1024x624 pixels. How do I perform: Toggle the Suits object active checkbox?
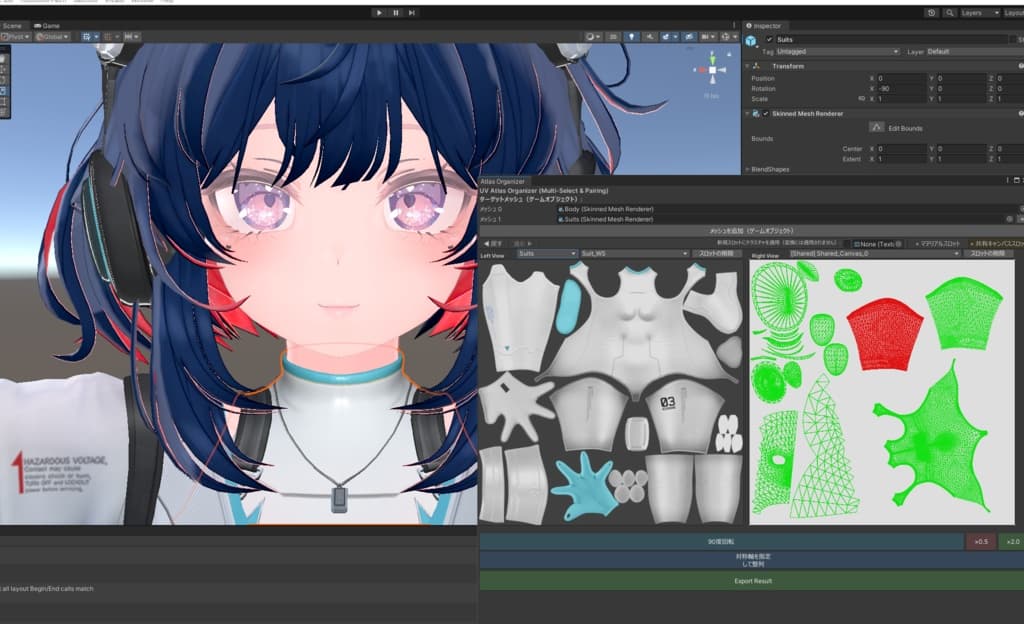tap(768, 39)
